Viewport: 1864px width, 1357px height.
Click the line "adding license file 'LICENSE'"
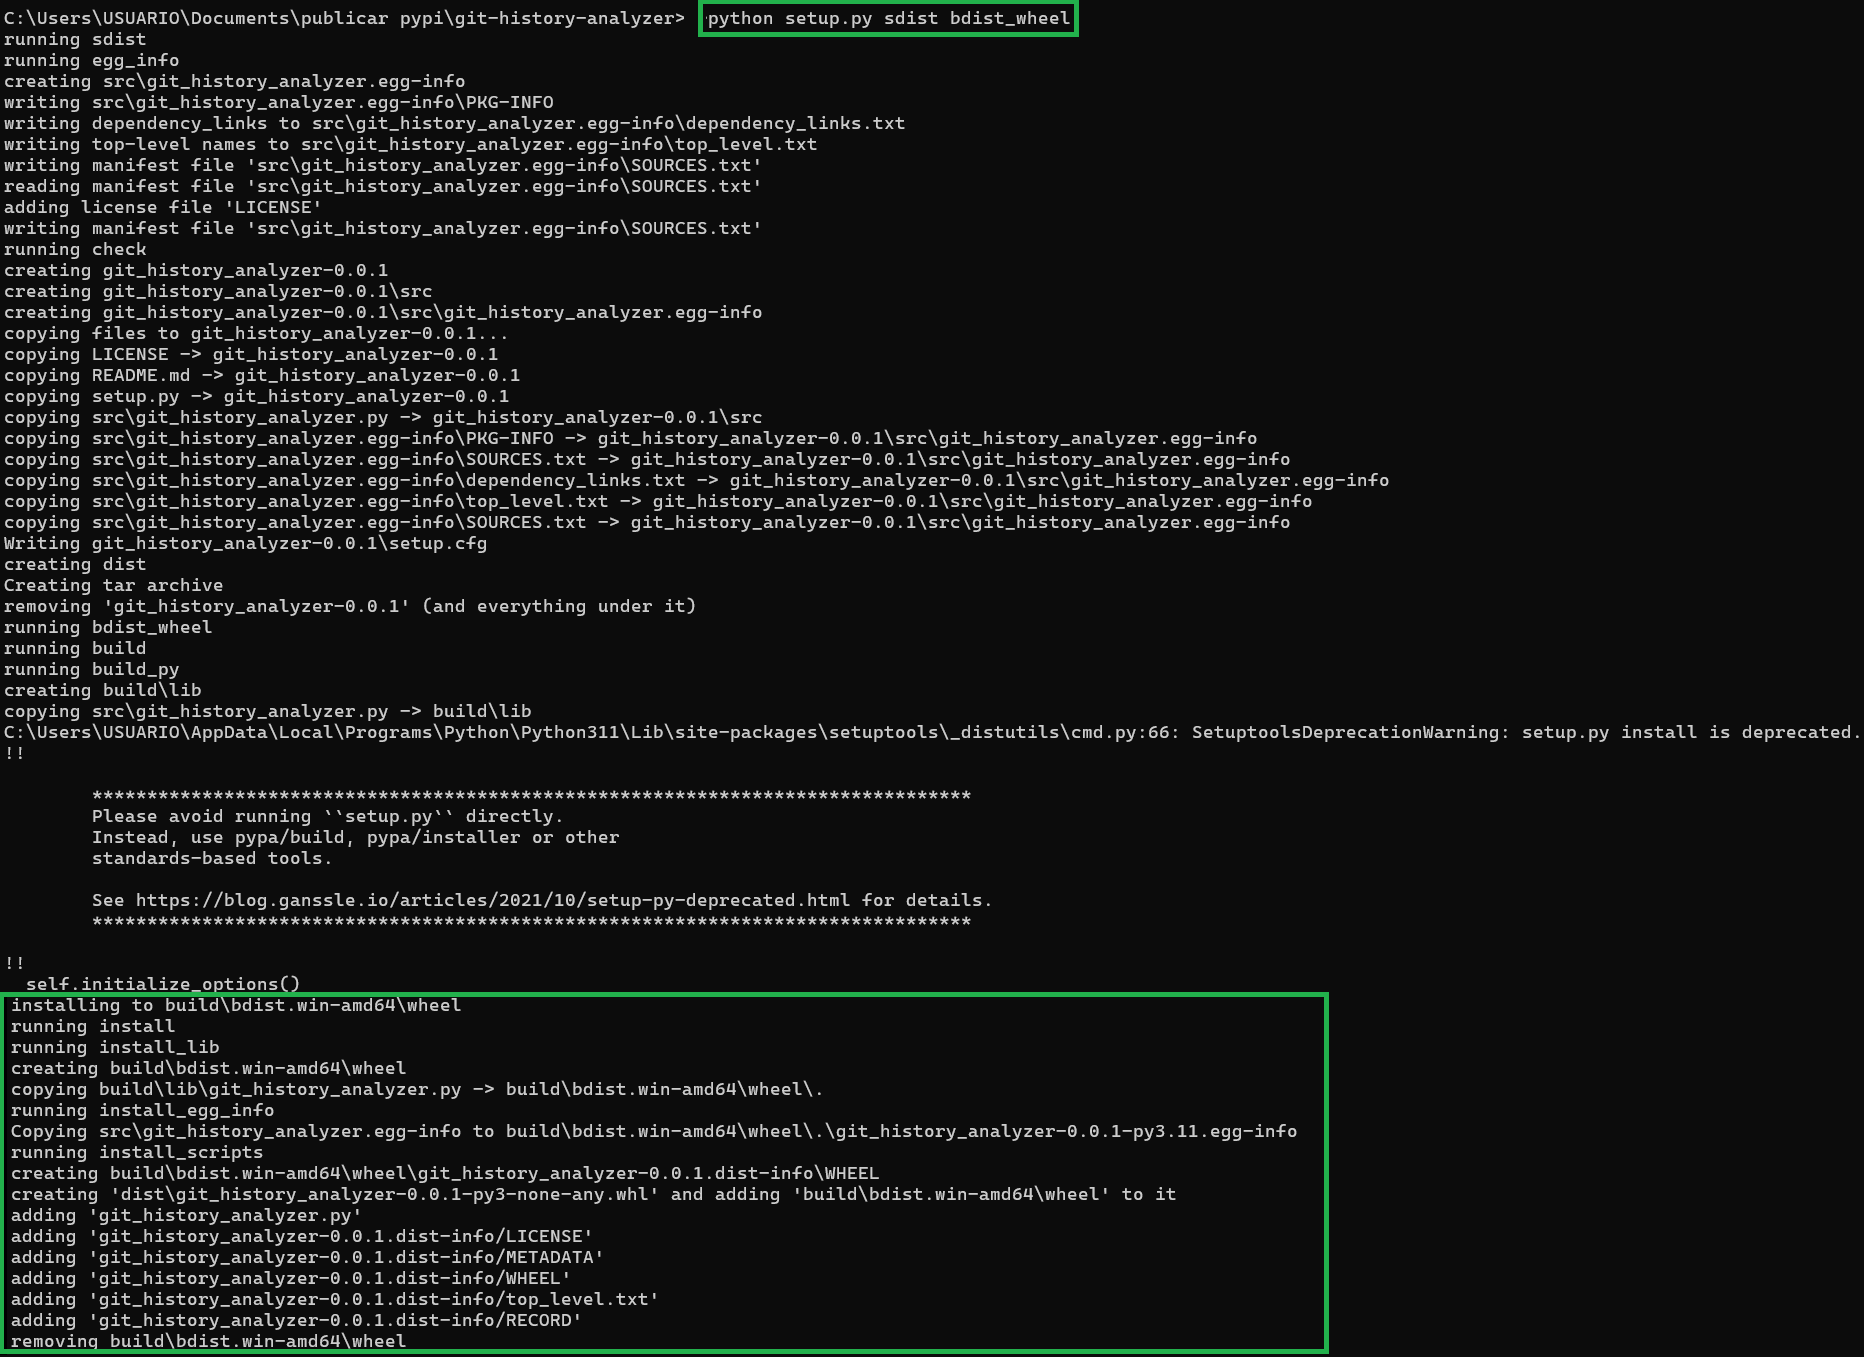click(x=163, y=207)
